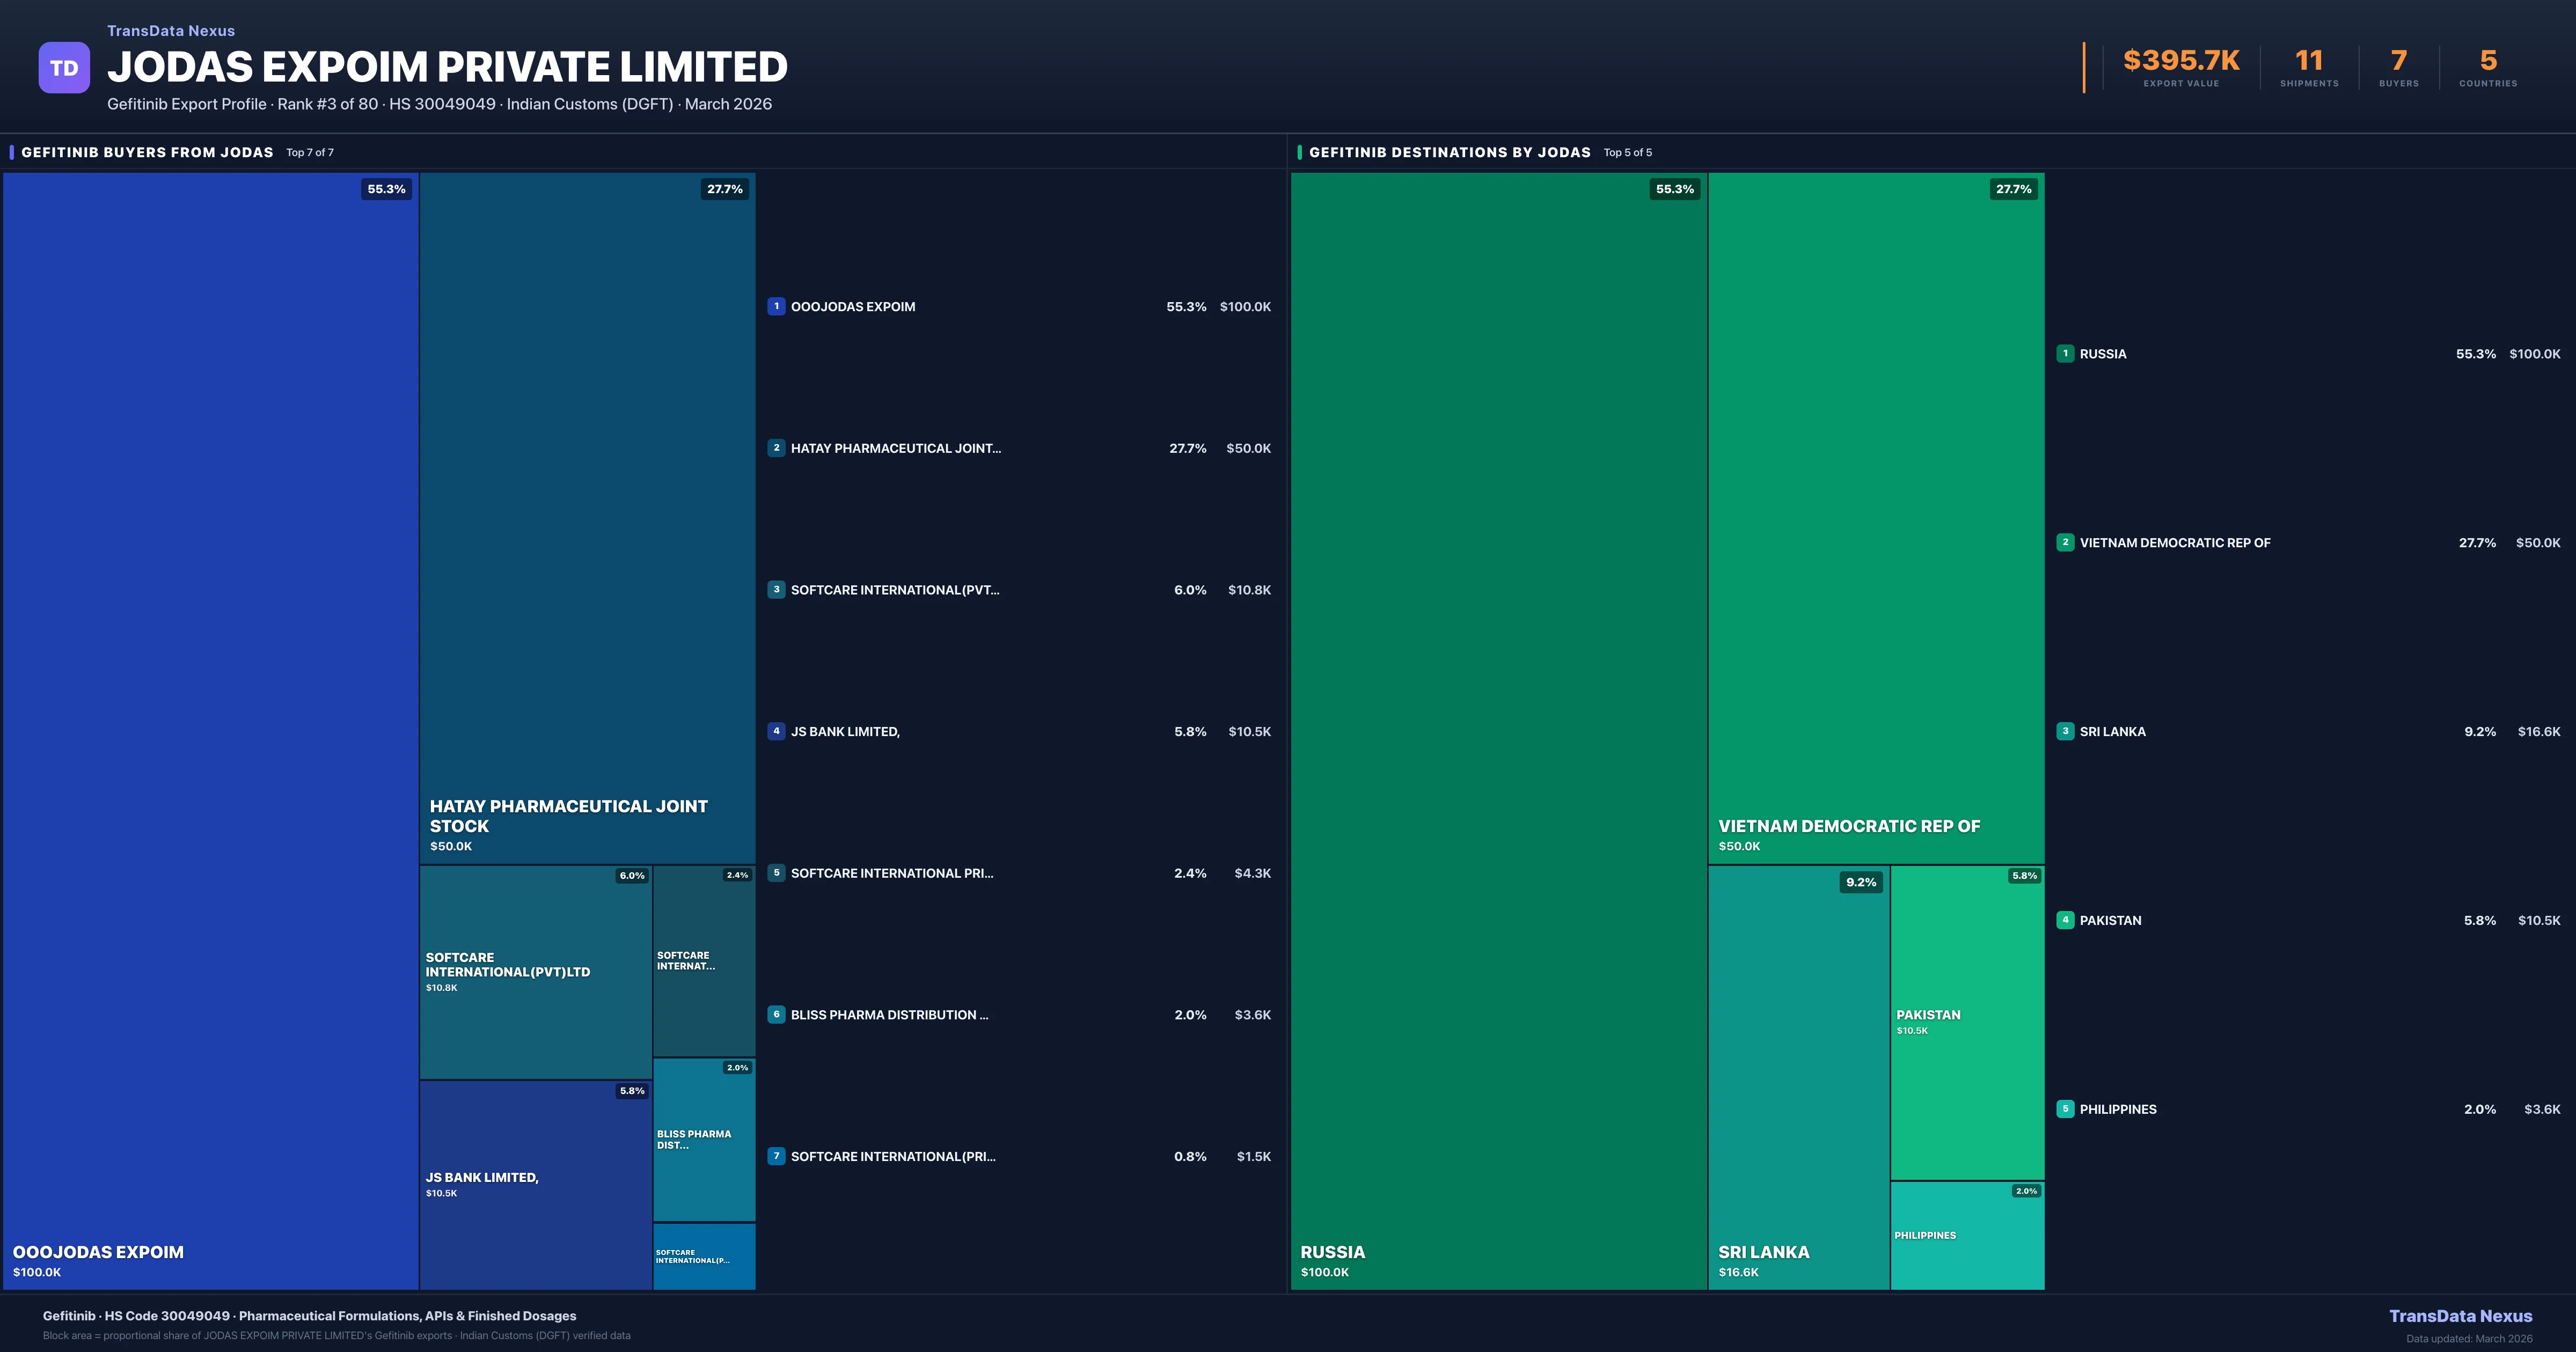
Task: Click the BLISS PHARMA DIST treemap block
Action: point(704,1140)
